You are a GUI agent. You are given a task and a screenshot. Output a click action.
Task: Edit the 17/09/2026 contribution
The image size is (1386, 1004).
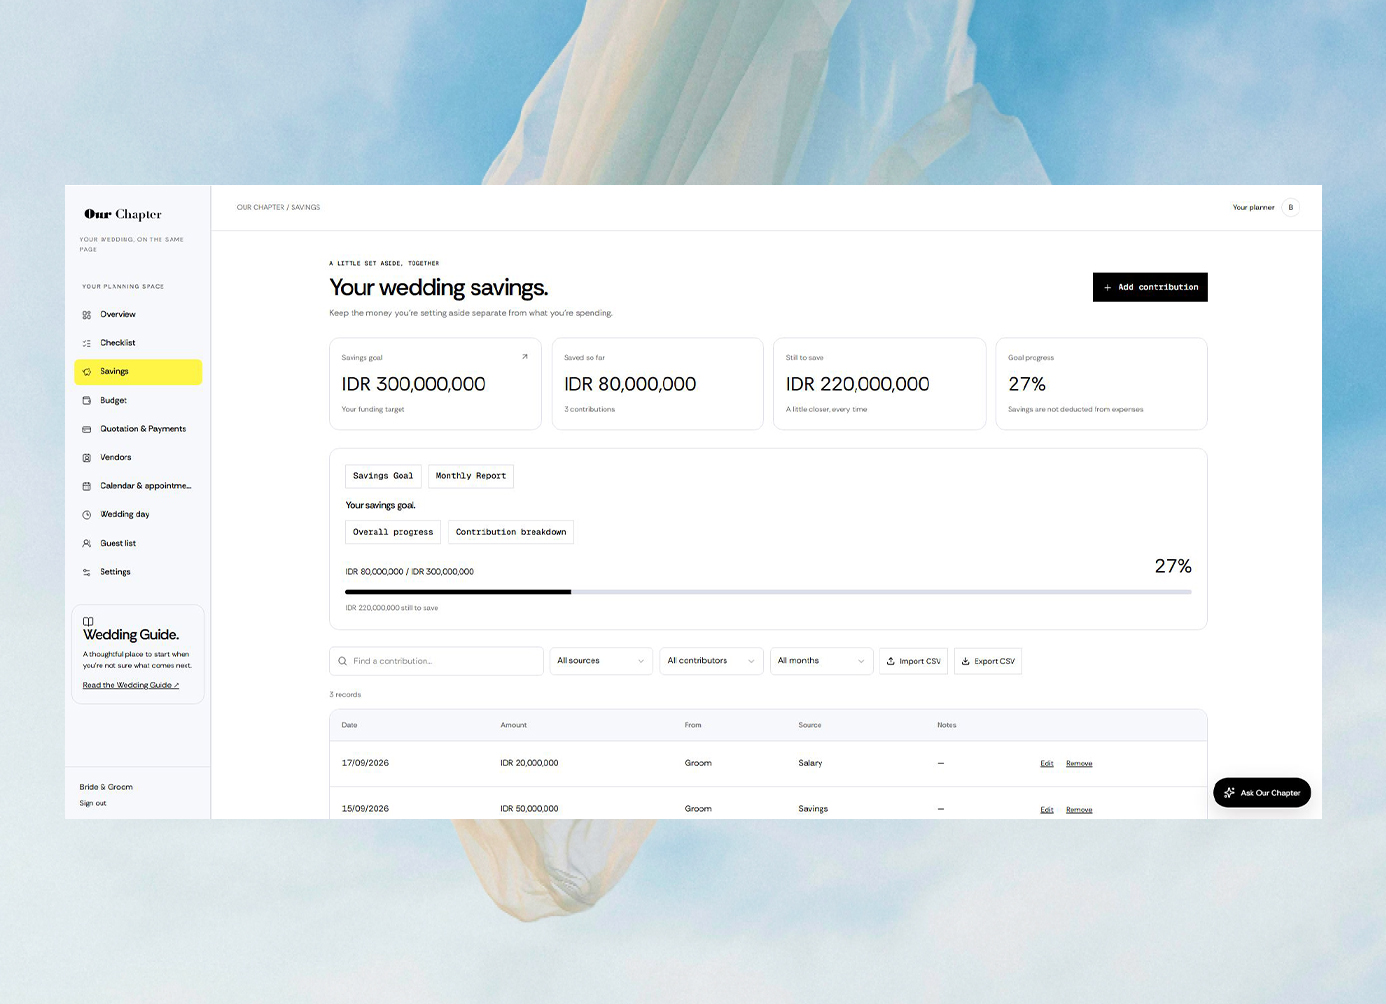[1047, 764]
